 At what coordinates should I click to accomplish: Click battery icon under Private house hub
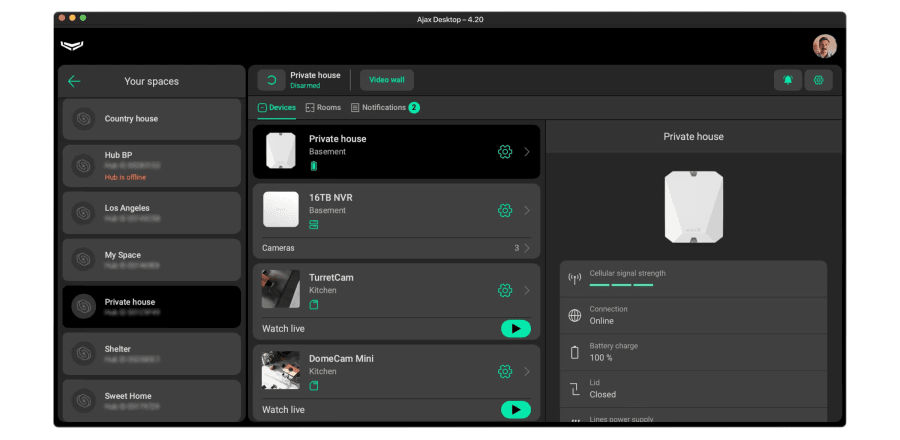pyautogui.click(x=313, y=166)
